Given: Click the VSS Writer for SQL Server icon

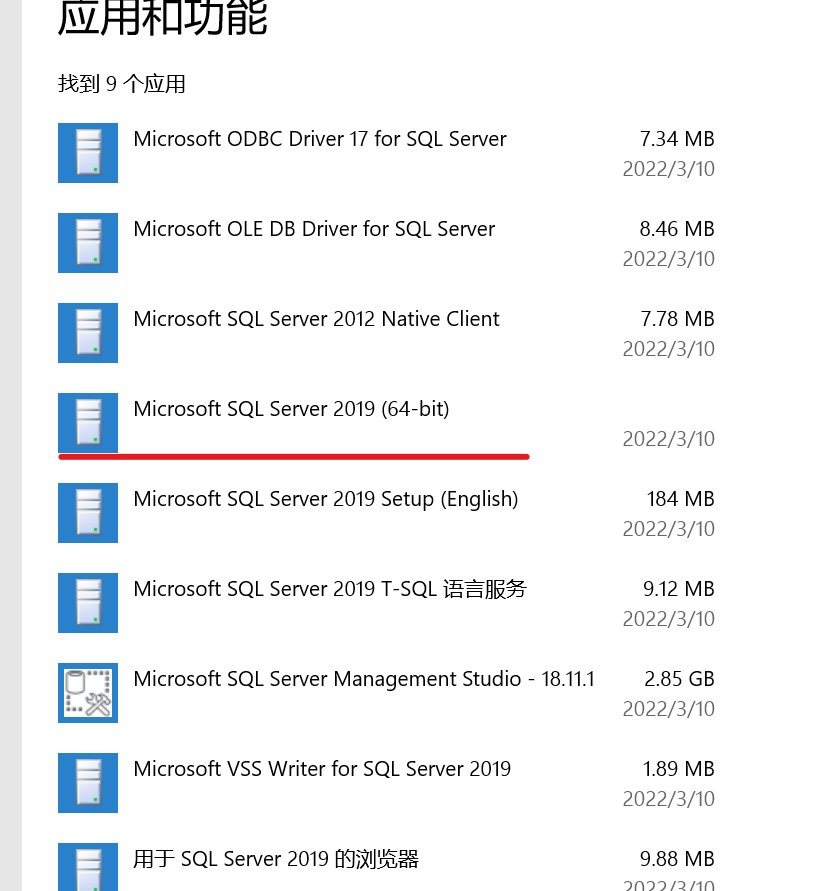Looking at the screenshot, I should click(88, 782).
